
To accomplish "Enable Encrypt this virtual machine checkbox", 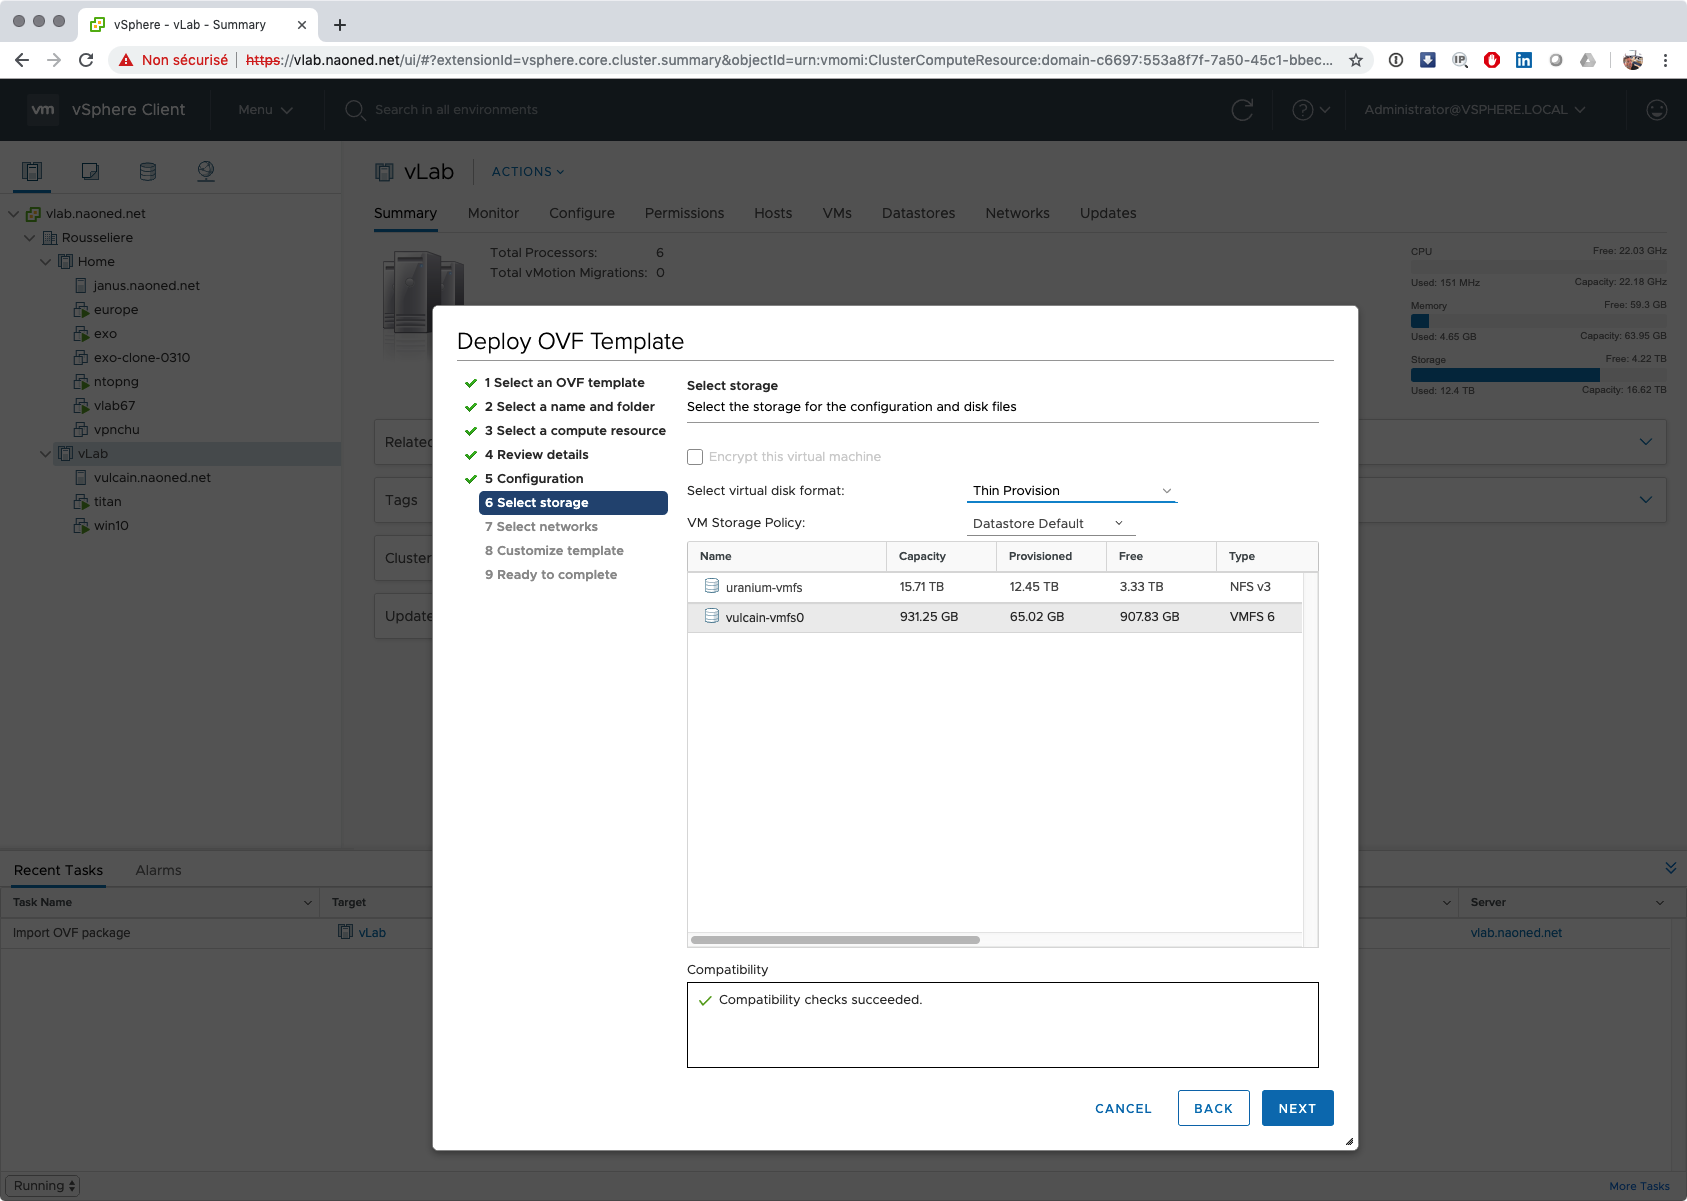I will (x=695, y=457).
